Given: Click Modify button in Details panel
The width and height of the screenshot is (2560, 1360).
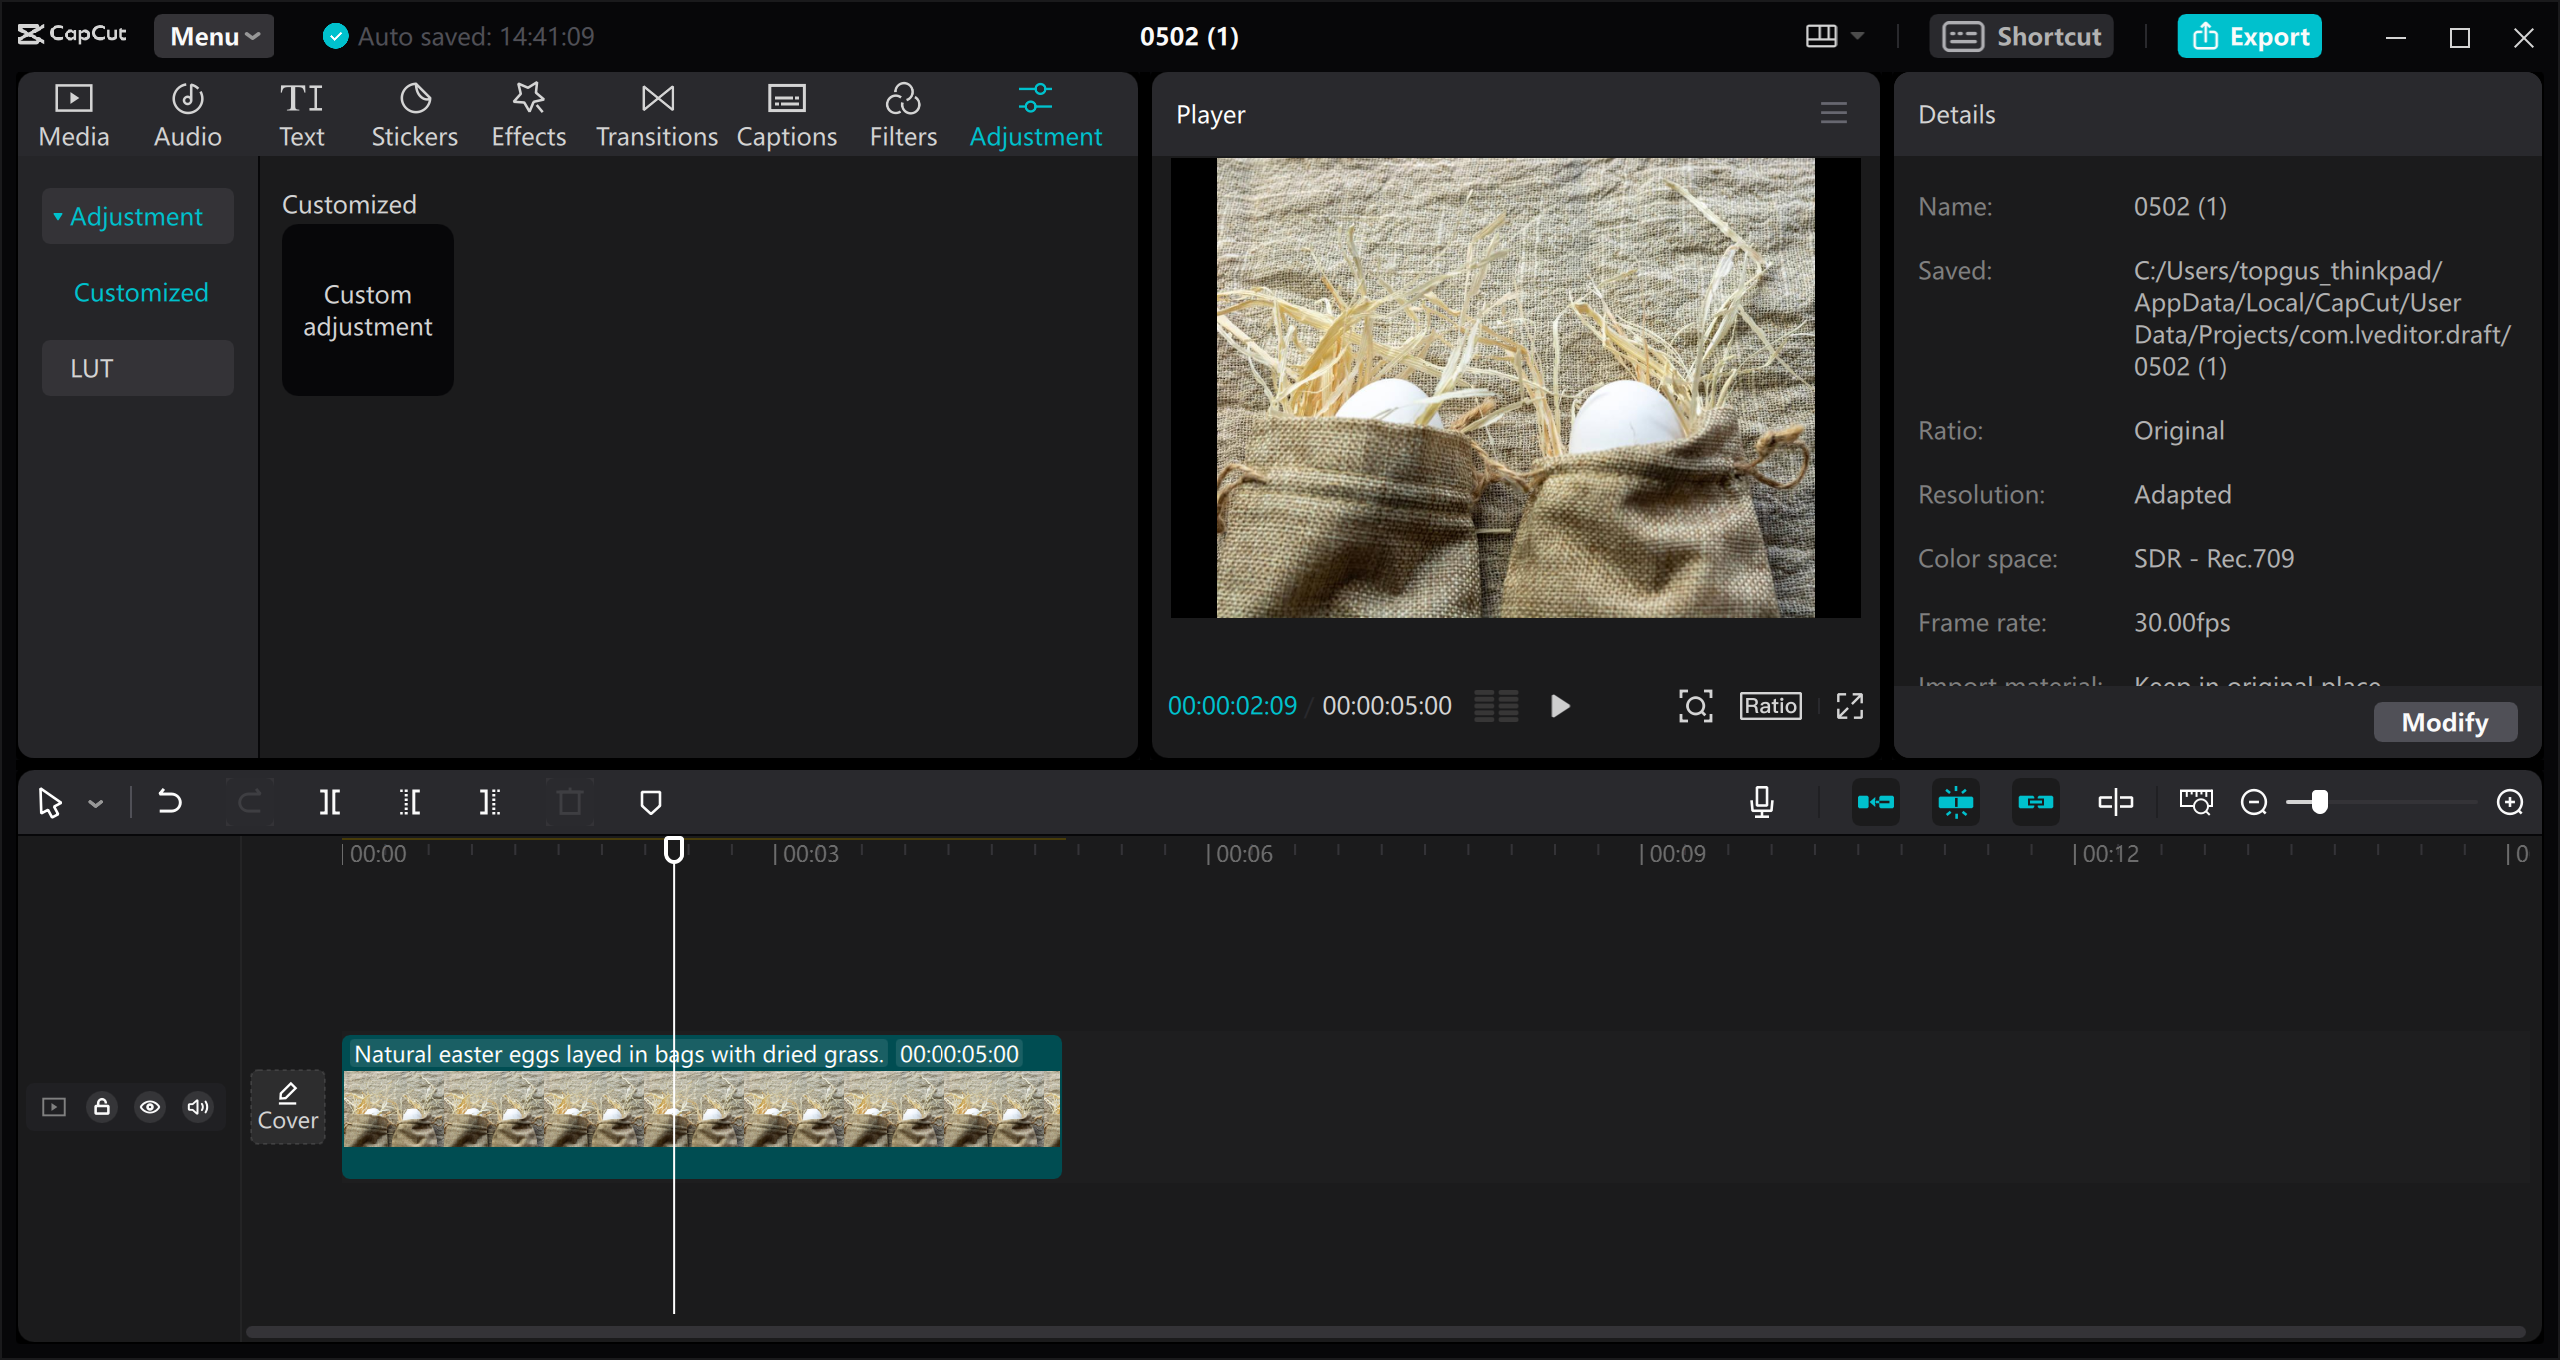Looking at the screenshot, I should (x=2447, y=720).
